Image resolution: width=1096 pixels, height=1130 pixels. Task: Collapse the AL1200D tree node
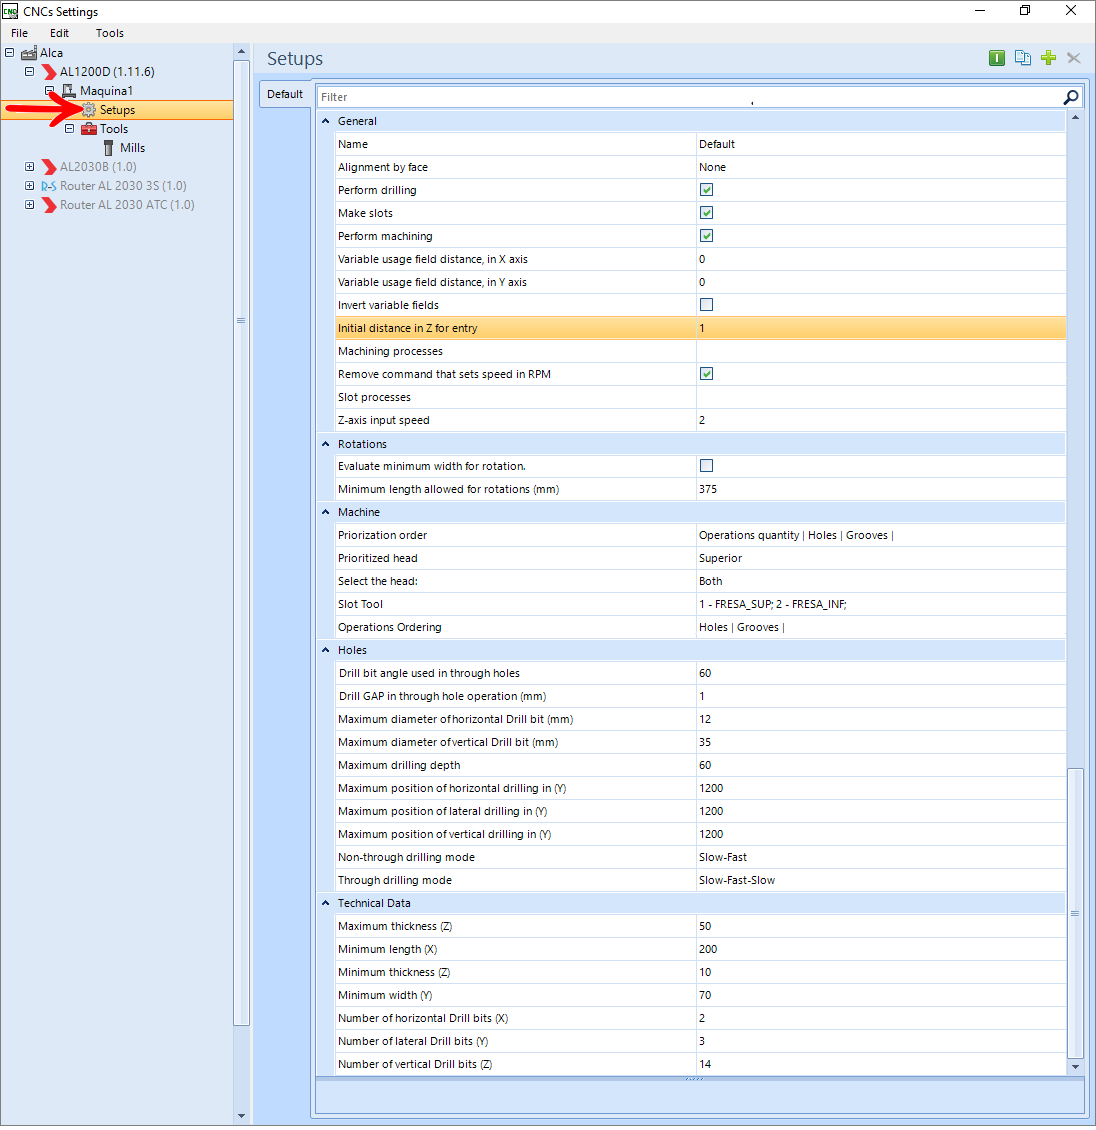pyautogui.click(x=30, y=71)
